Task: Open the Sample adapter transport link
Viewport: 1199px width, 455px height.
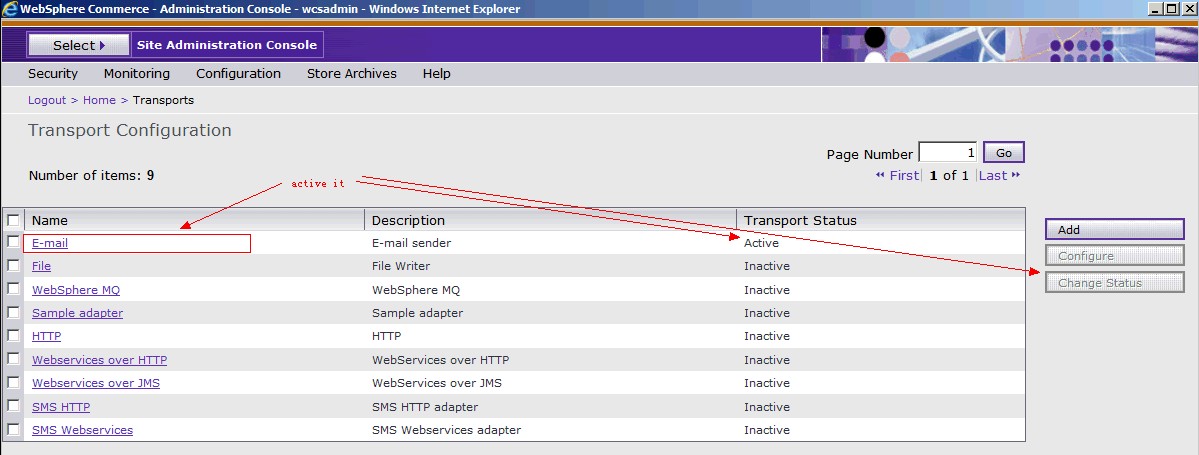Action: [x=77, y=313]
